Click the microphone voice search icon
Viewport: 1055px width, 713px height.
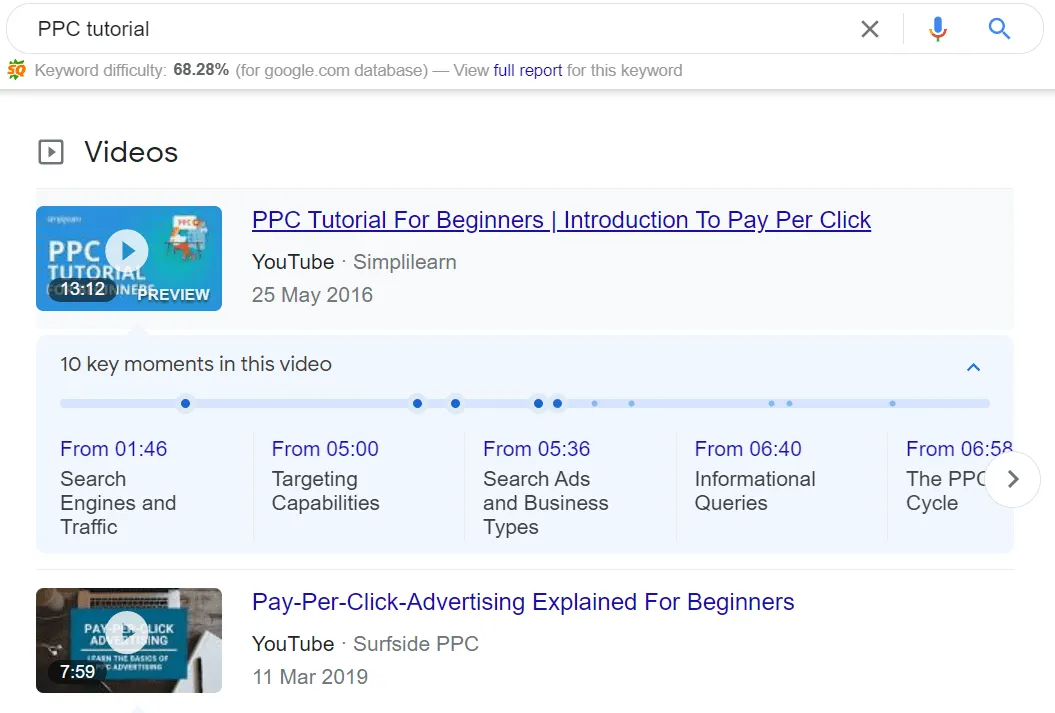point(937,29)
